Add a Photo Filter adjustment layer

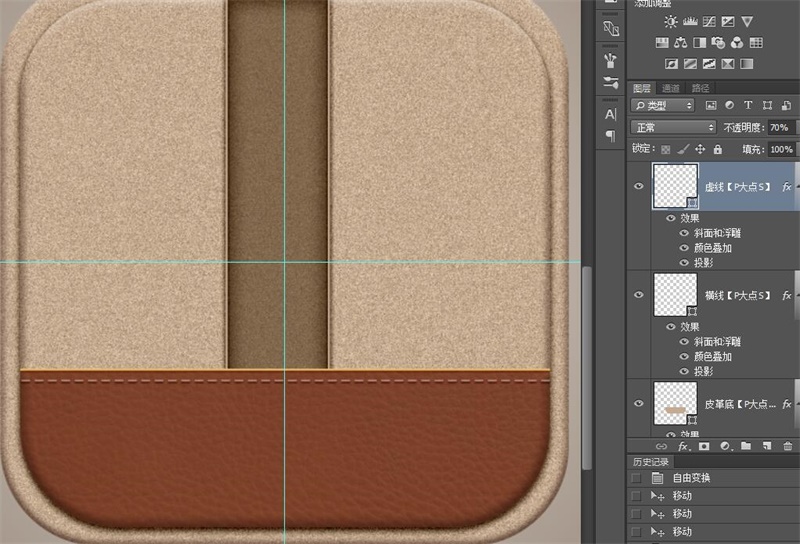click(718, 43)
